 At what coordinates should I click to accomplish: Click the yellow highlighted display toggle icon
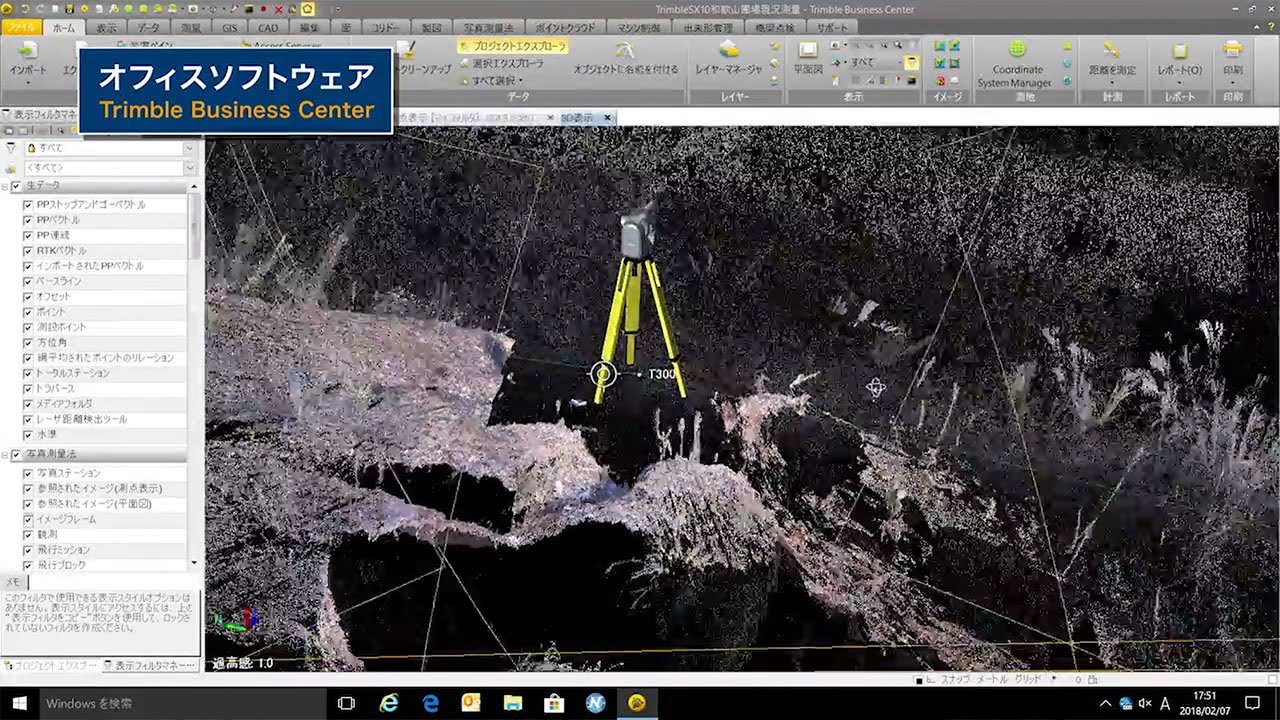[x=912, y=62]
